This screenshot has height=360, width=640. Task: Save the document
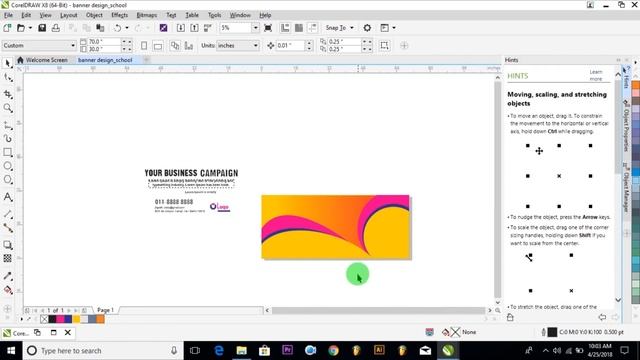[42, 28]
